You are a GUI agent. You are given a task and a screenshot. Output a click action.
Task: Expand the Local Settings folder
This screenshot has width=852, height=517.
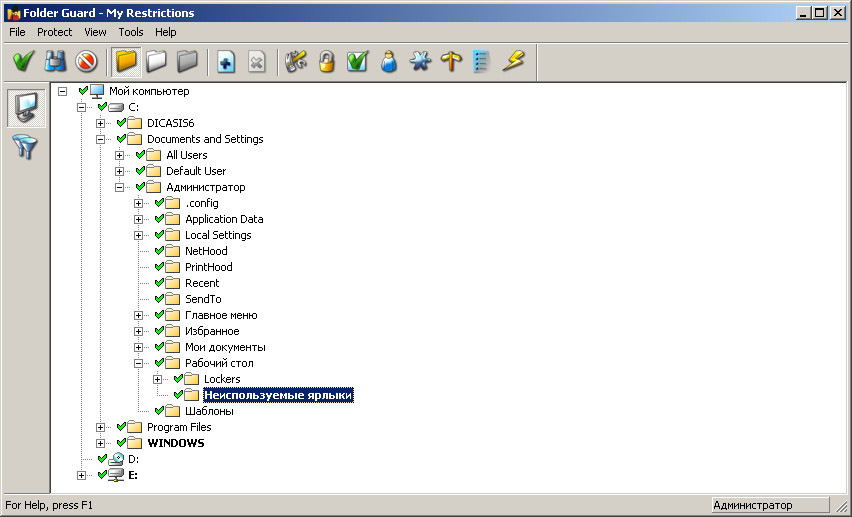[139, 235]
